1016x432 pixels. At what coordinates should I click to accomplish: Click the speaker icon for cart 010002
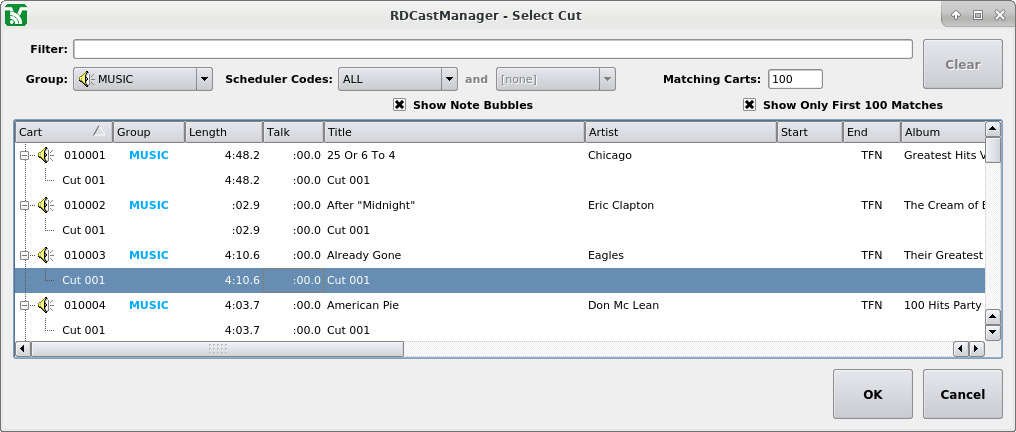coord(45,205)
